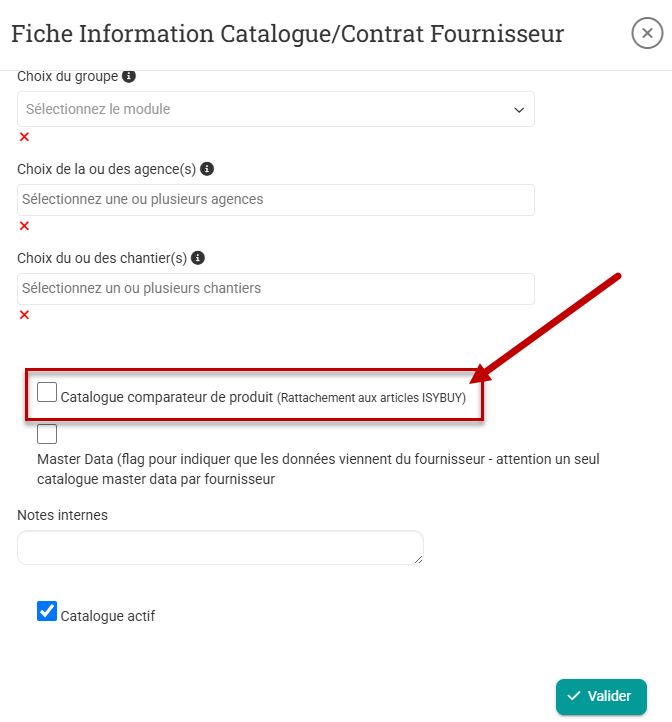Click the info icon beside Choix du groupe
Screen dimensions: 672x722
pyautogui.click(x=129, y=76)
